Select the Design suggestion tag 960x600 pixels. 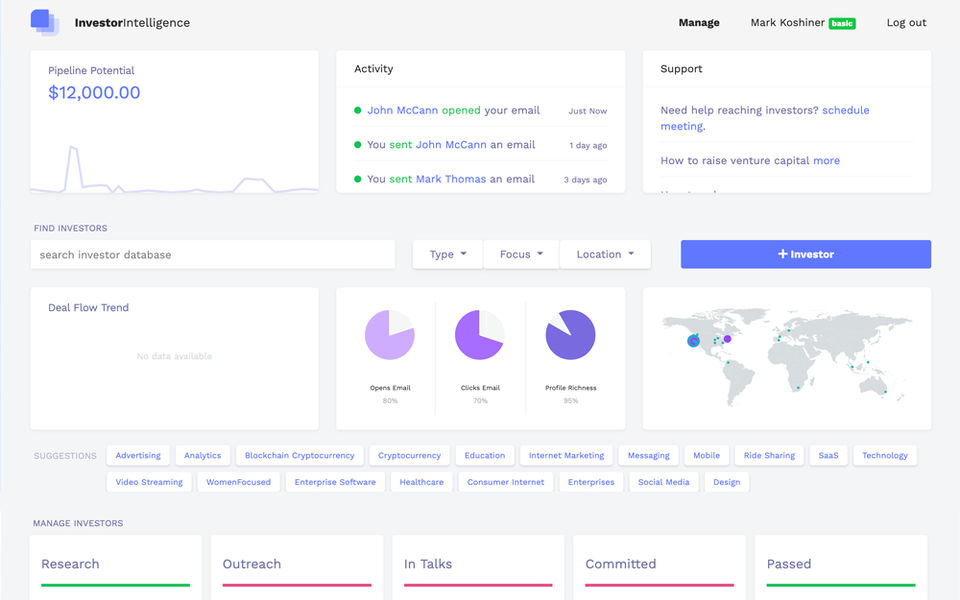coord(727,482)
